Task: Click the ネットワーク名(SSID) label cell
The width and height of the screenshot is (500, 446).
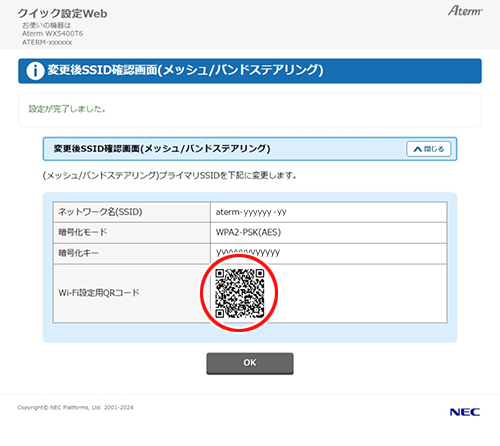Action: 132,212
